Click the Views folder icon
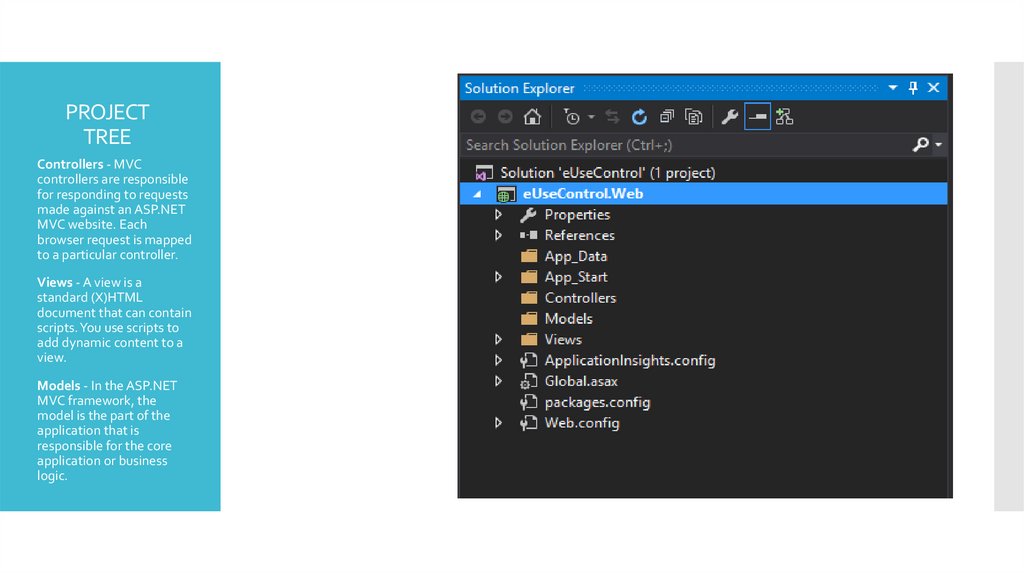 click(529, 340)
